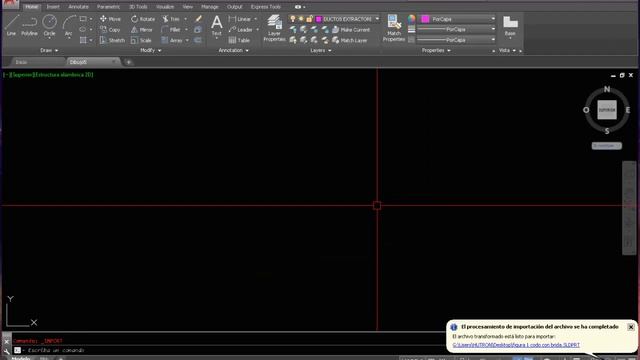The width and height of the screenshot is (640, 360).
Task: Switch to Manage ribbon tab
Action: tap(210, 7)
